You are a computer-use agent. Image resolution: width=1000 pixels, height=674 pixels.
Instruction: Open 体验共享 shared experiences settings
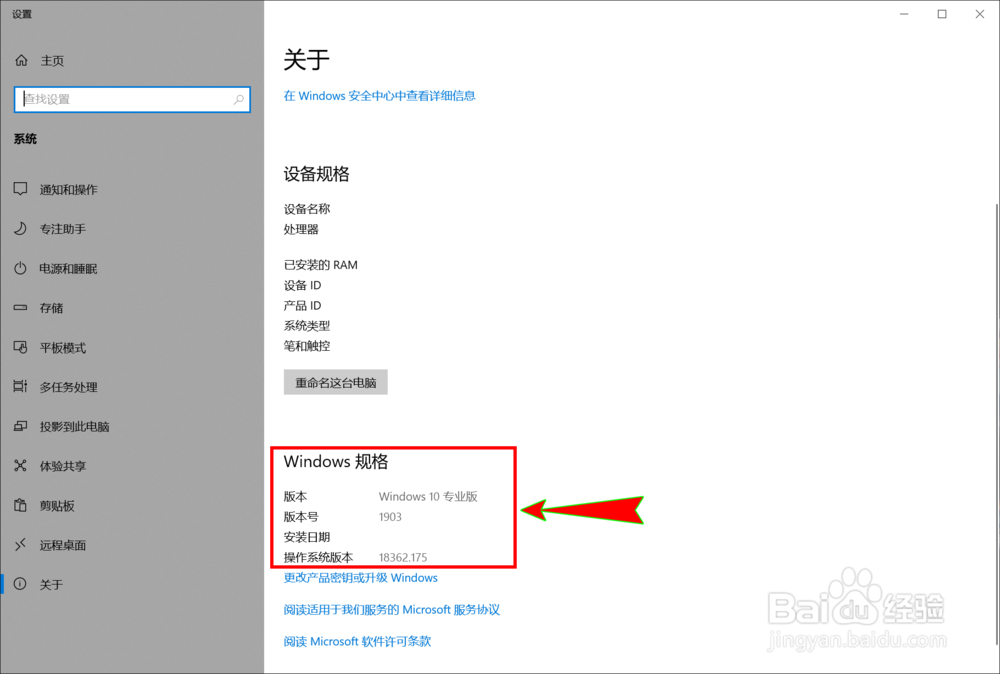coord(22,466)
